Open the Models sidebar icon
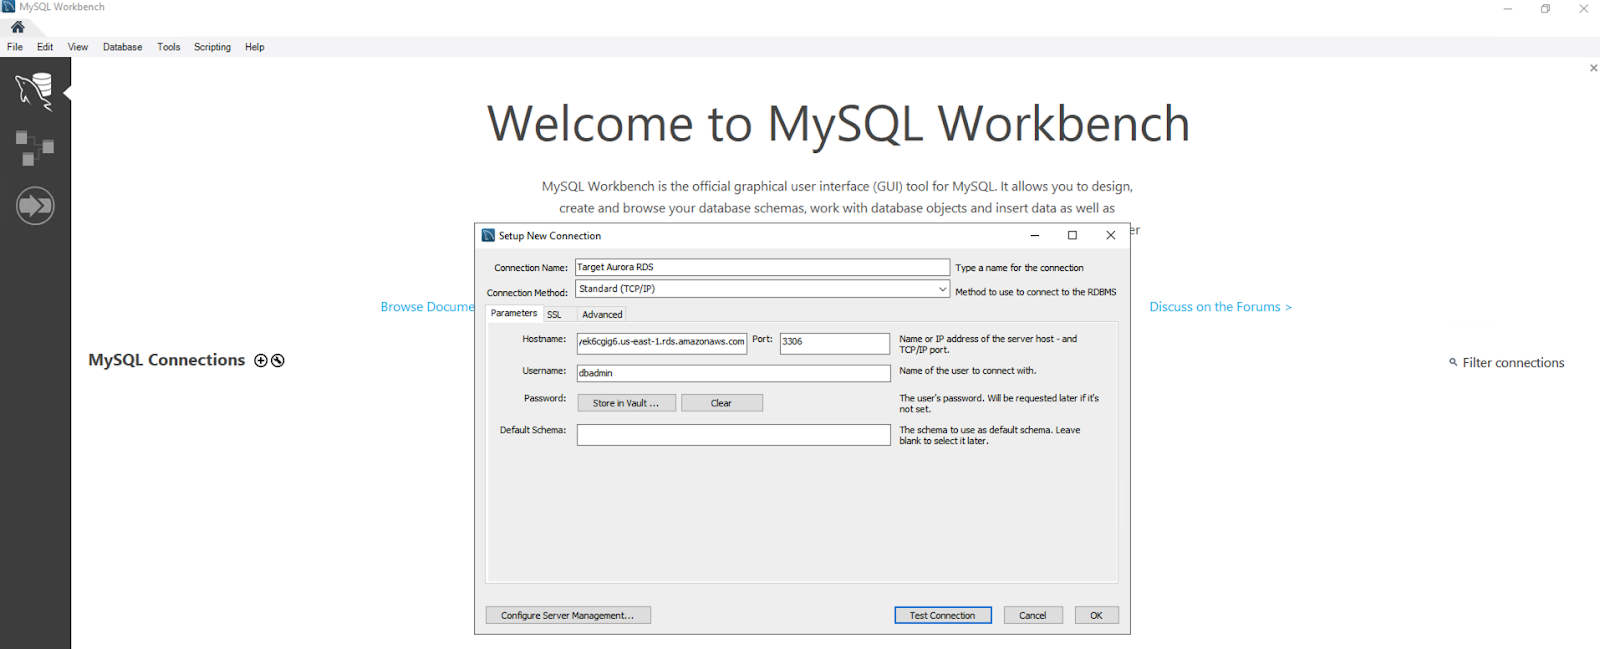 tap(35, 148)
